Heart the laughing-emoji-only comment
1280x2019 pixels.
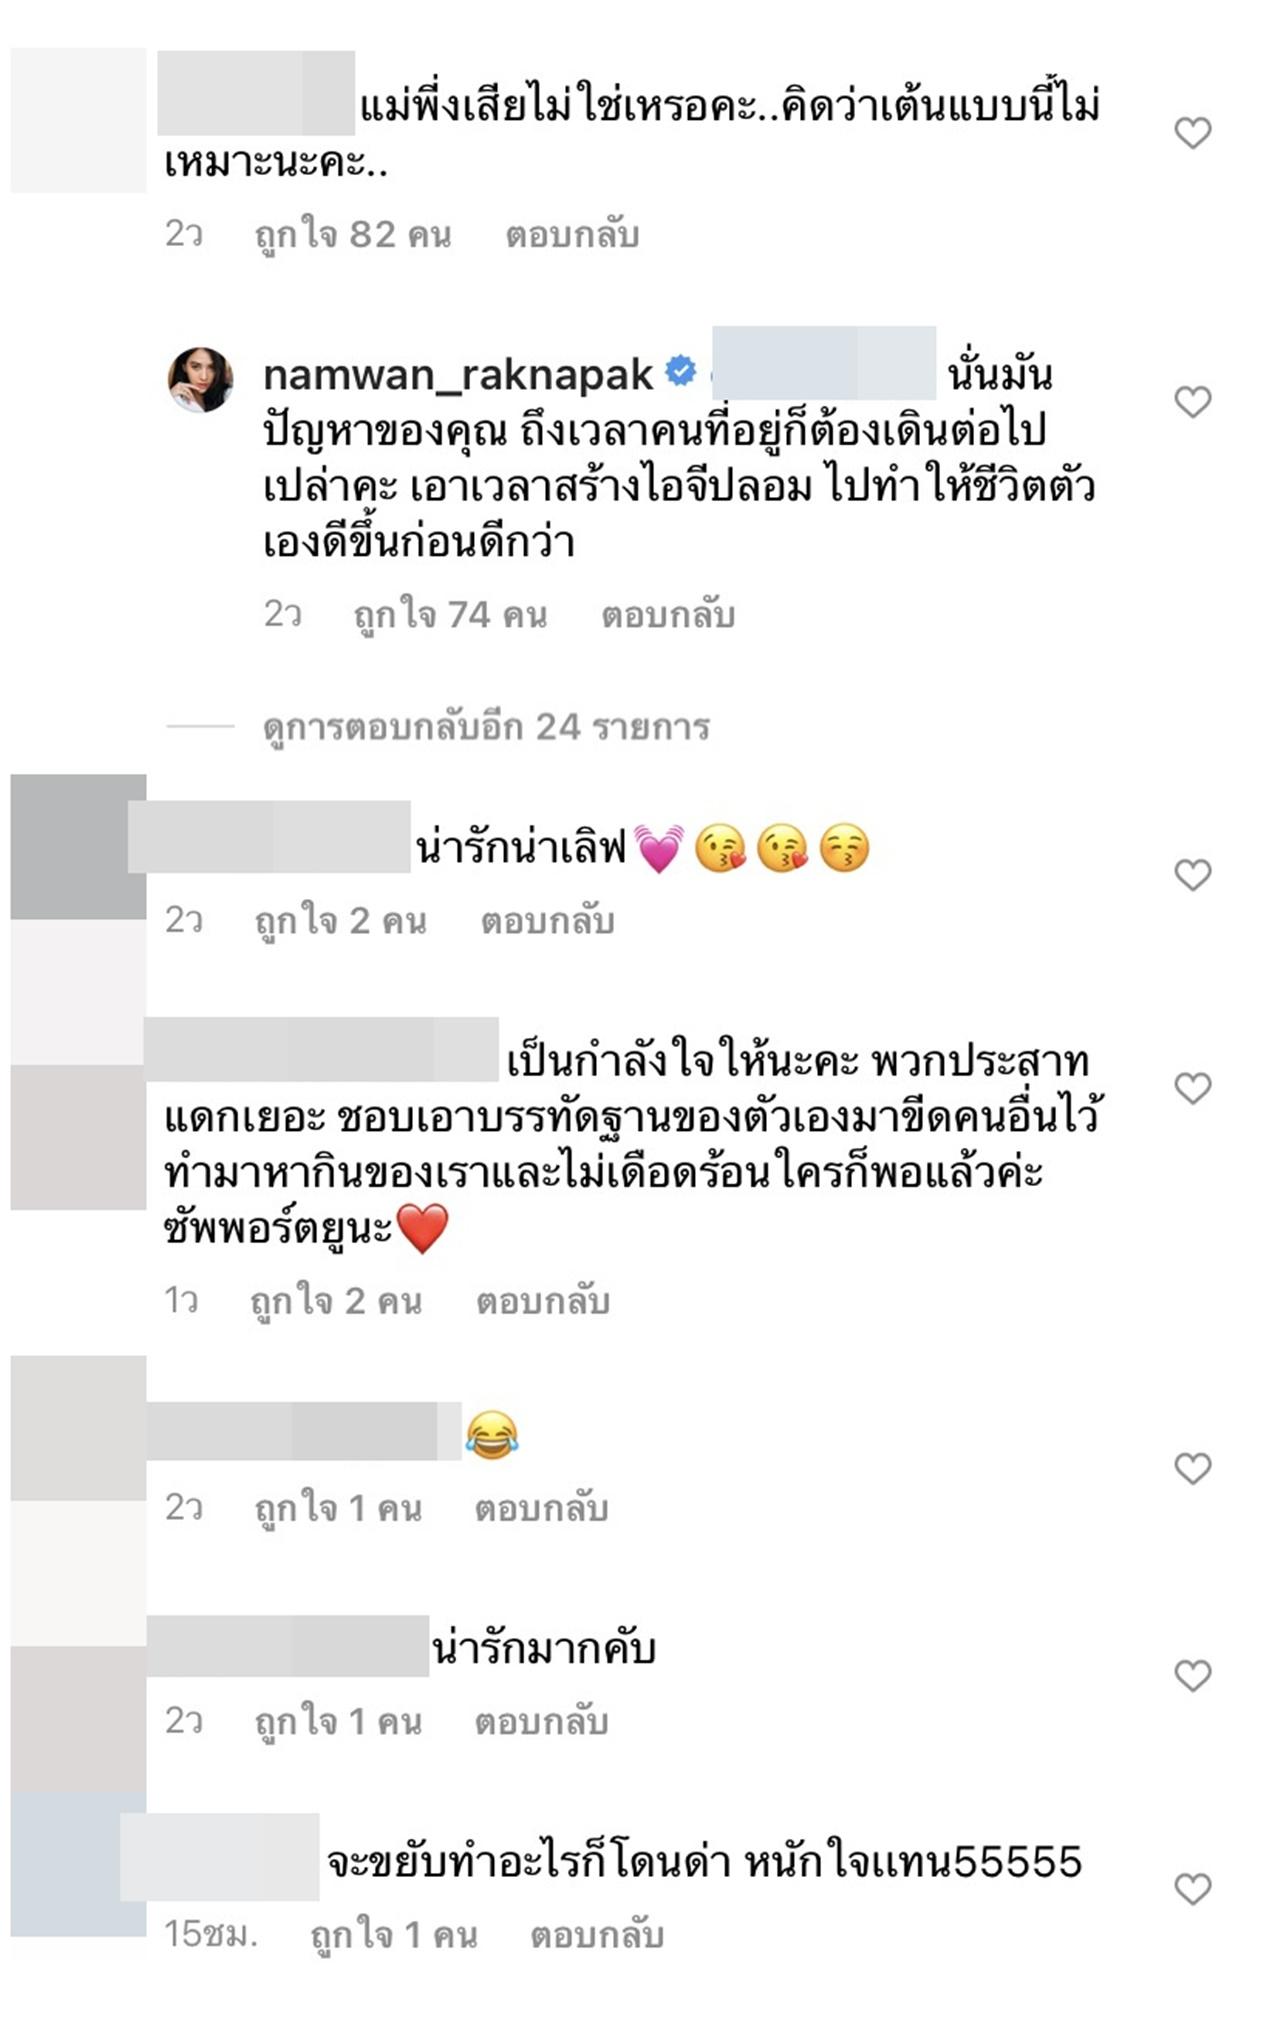(1192, 1467)
